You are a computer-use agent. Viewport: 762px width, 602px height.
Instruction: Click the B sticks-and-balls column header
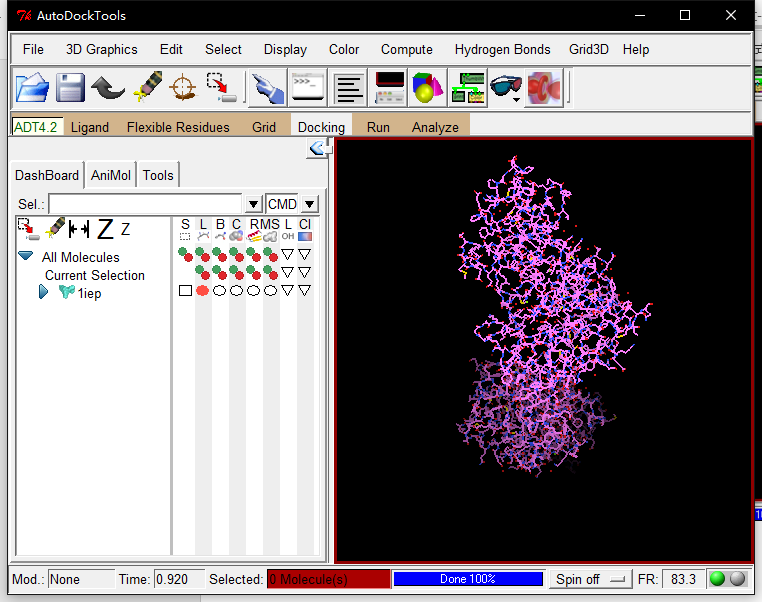click(x=220, y=230)
